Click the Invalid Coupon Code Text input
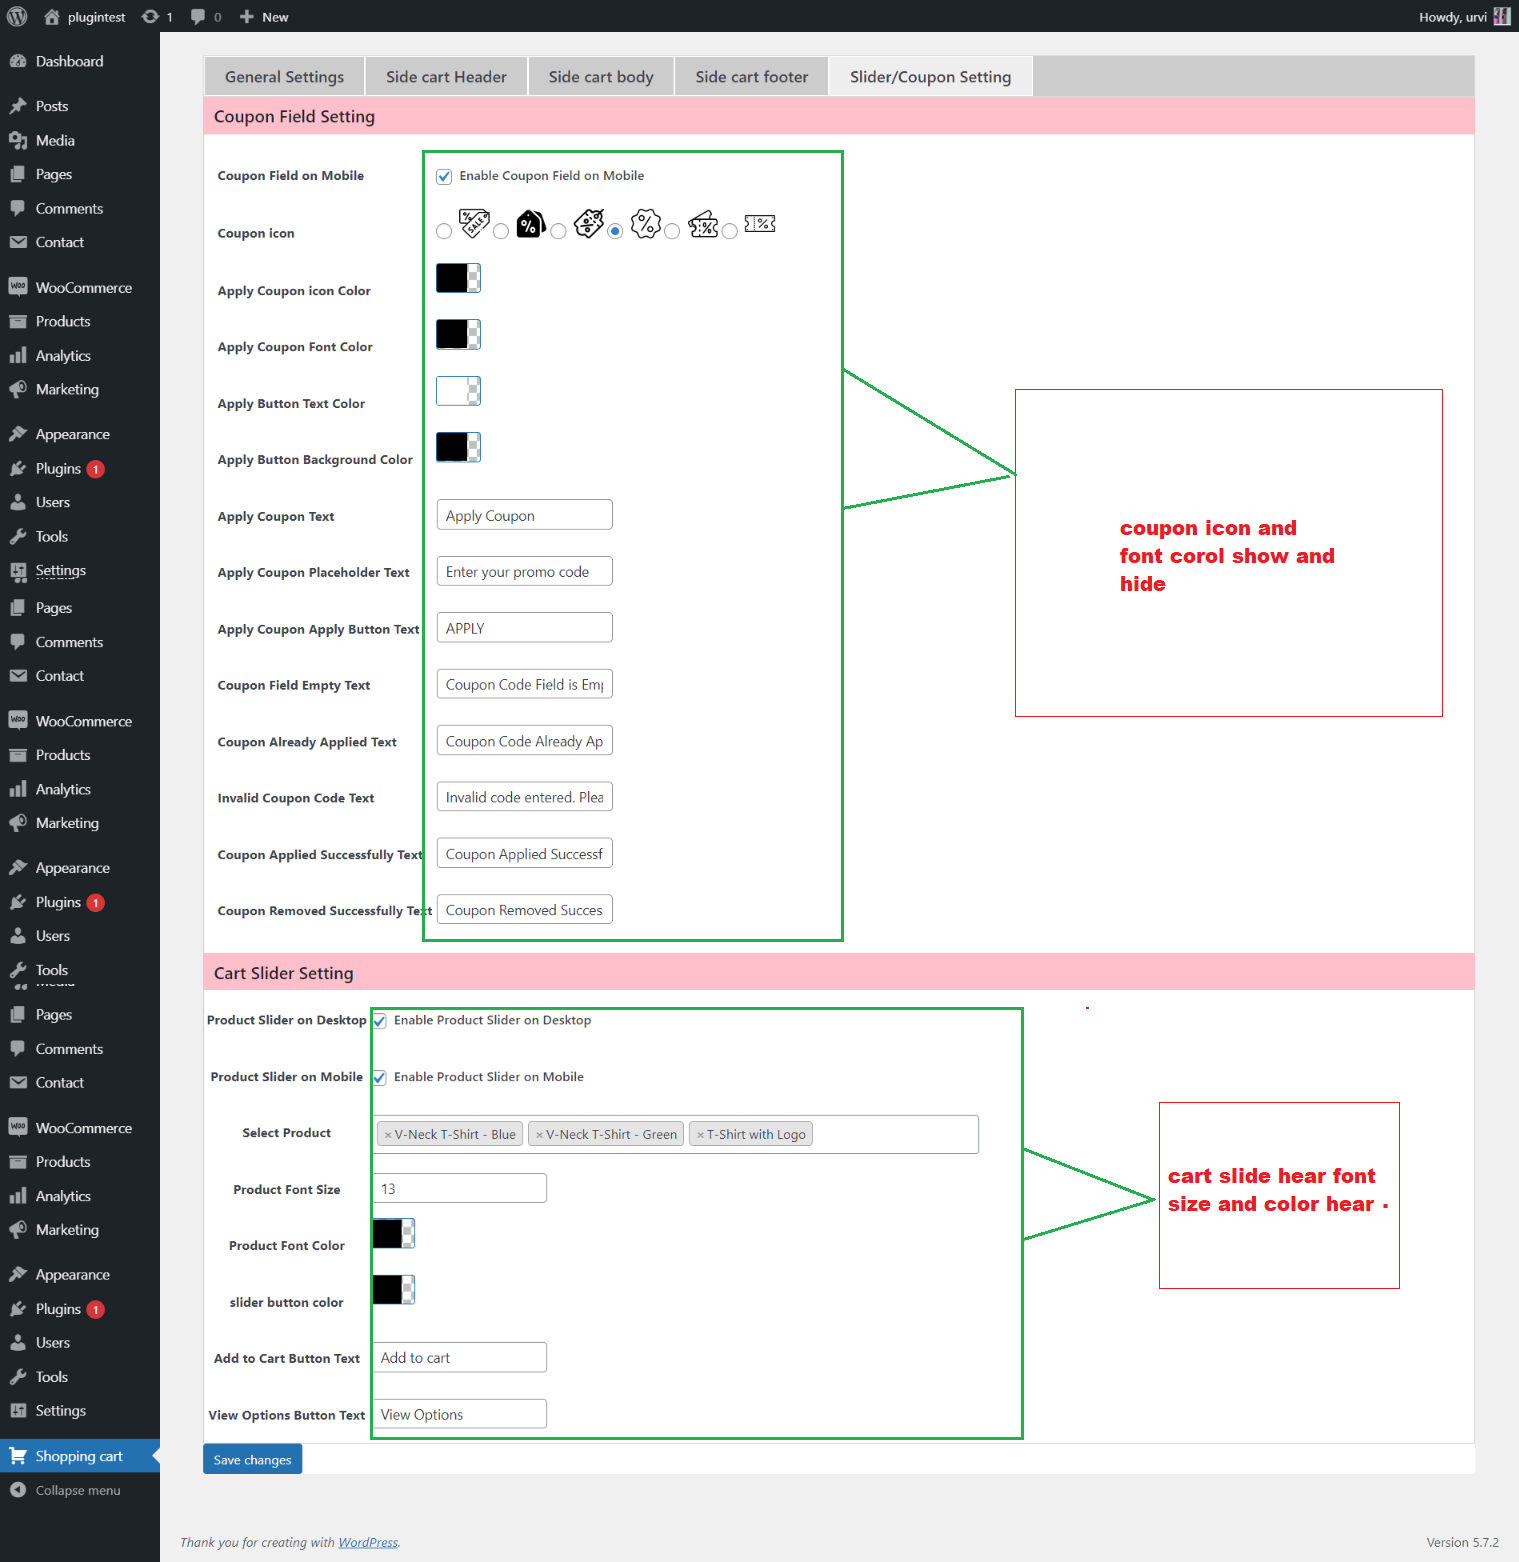 524,797
